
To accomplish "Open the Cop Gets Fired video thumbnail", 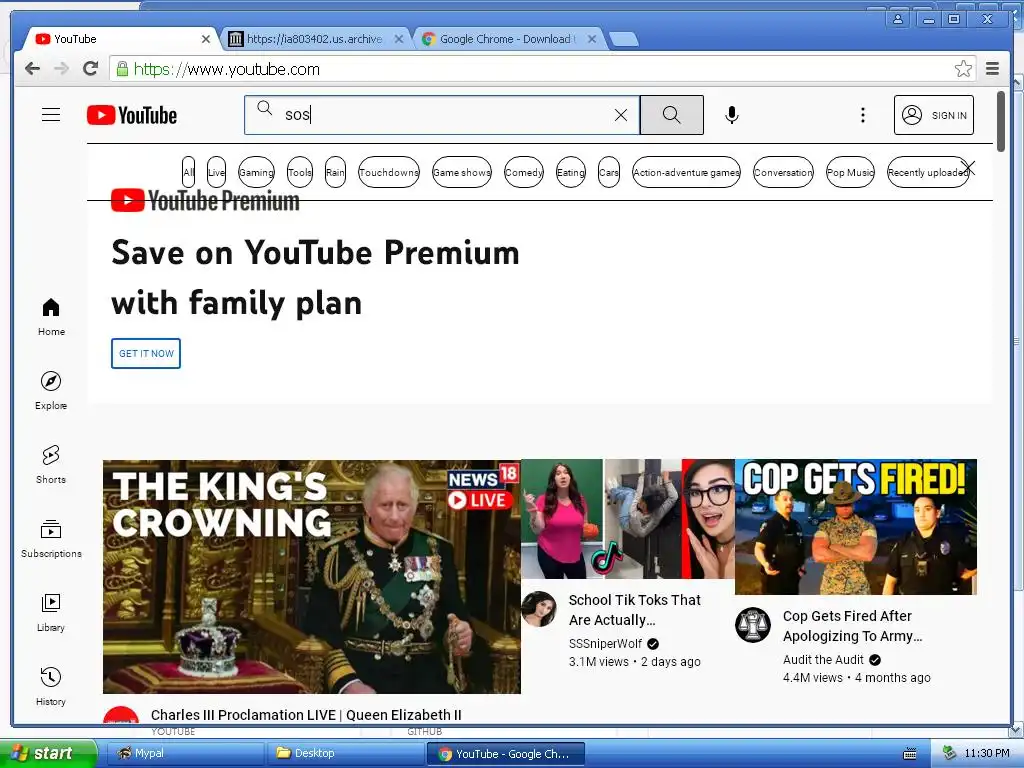I will [x=856, y=526].
